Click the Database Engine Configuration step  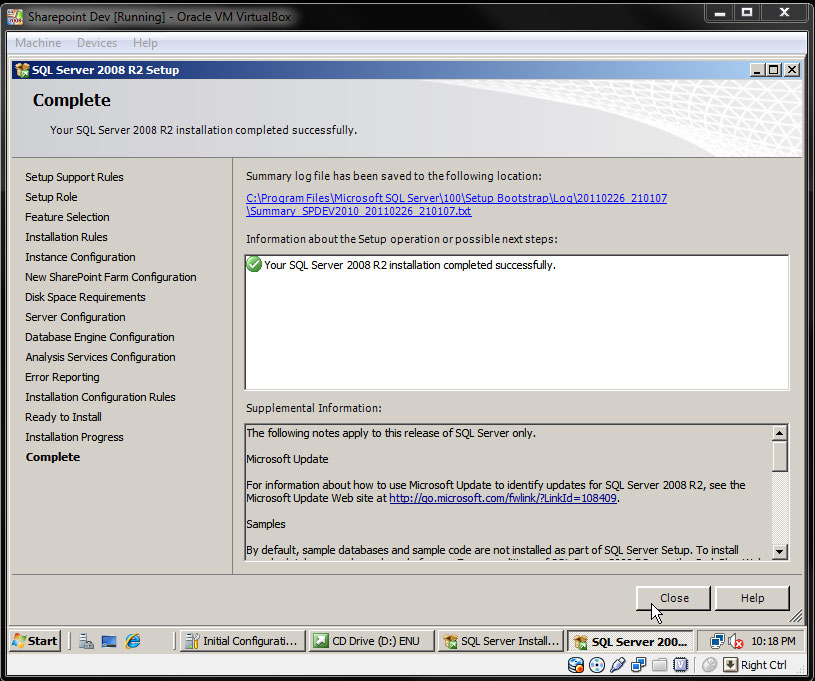[100, 337]
